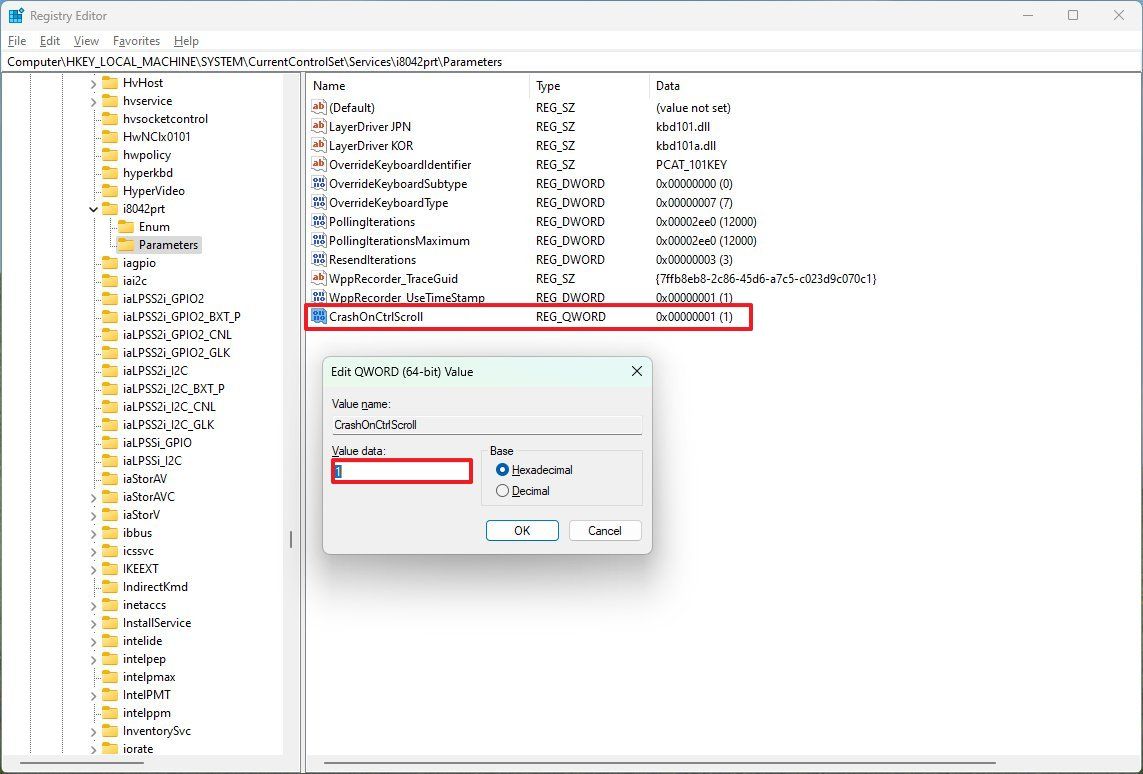The height and width of the screenshot is (774, 1143).
Task: Cancel the Edit QWORD dialog
Action: [x=605, y=531]
